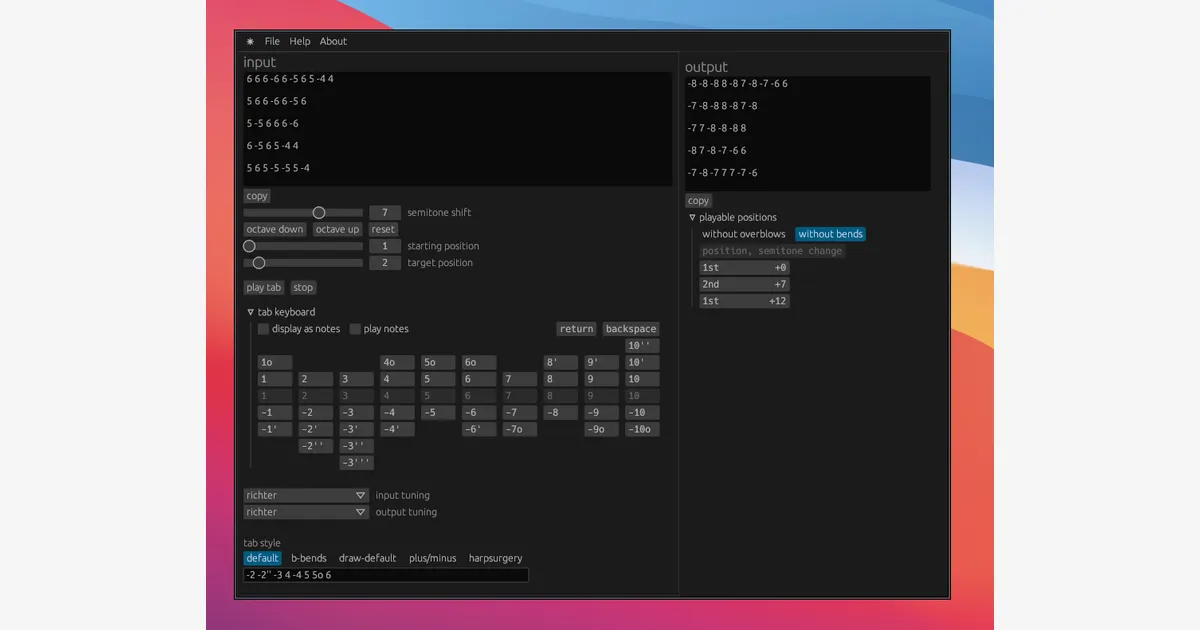Click the starting position value field
The width and height of the screenshot is (1200, 630).
pos(385,246)
